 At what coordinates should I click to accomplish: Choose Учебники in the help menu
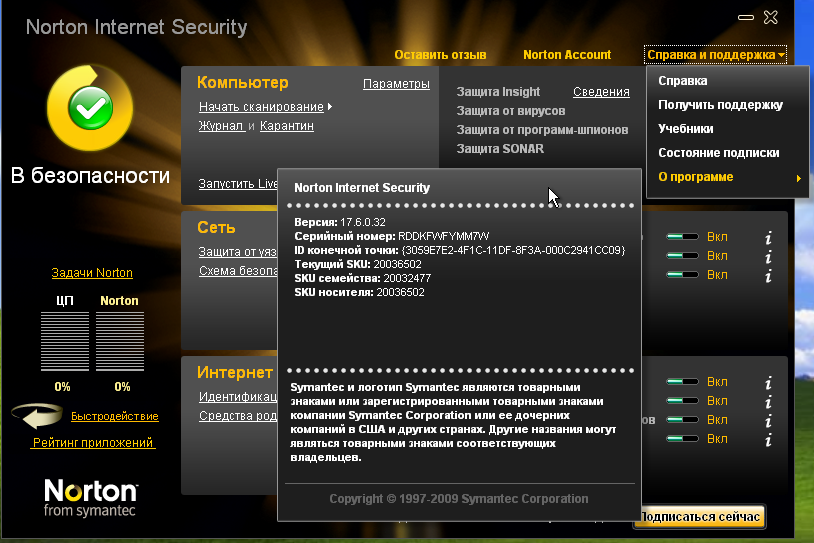pyautogui.click(x=685, y=129)
